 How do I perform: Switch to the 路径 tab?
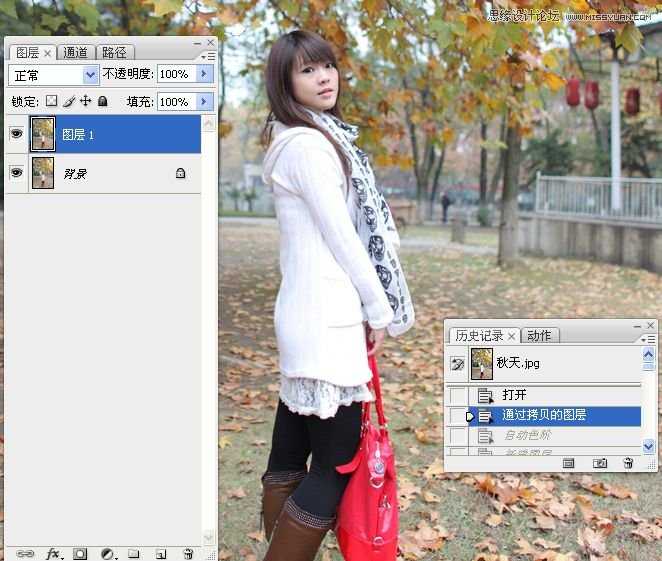point(114,52)
